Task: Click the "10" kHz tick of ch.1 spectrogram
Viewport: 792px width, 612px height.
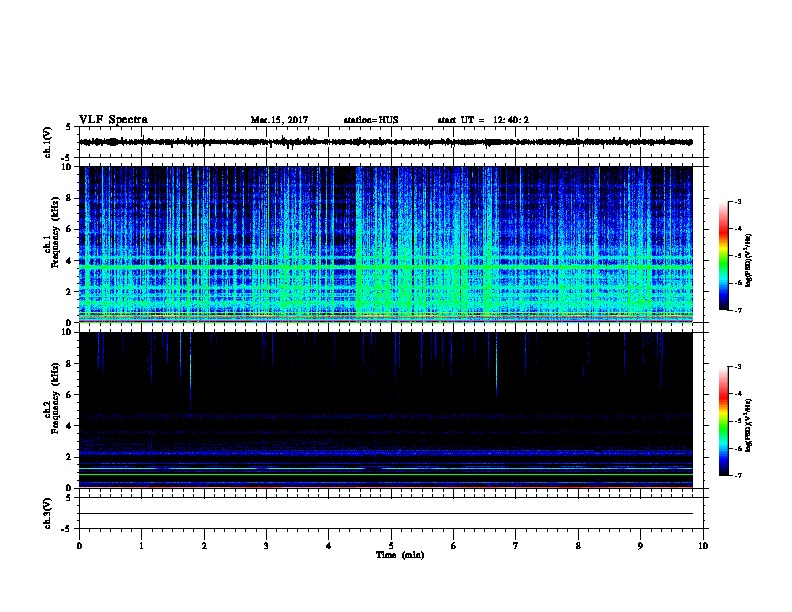Action: [x=67, y=167]
